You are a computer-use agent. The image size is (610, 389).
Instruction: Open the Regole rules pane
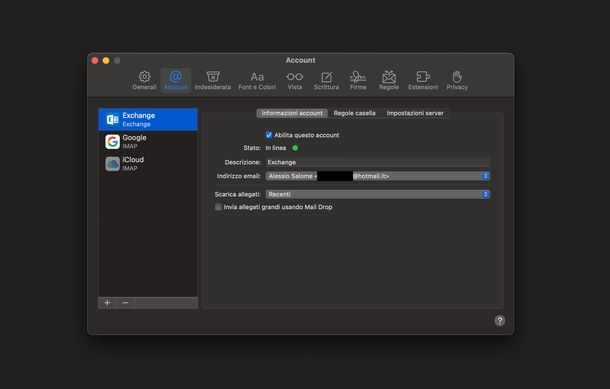click(389, 81)
